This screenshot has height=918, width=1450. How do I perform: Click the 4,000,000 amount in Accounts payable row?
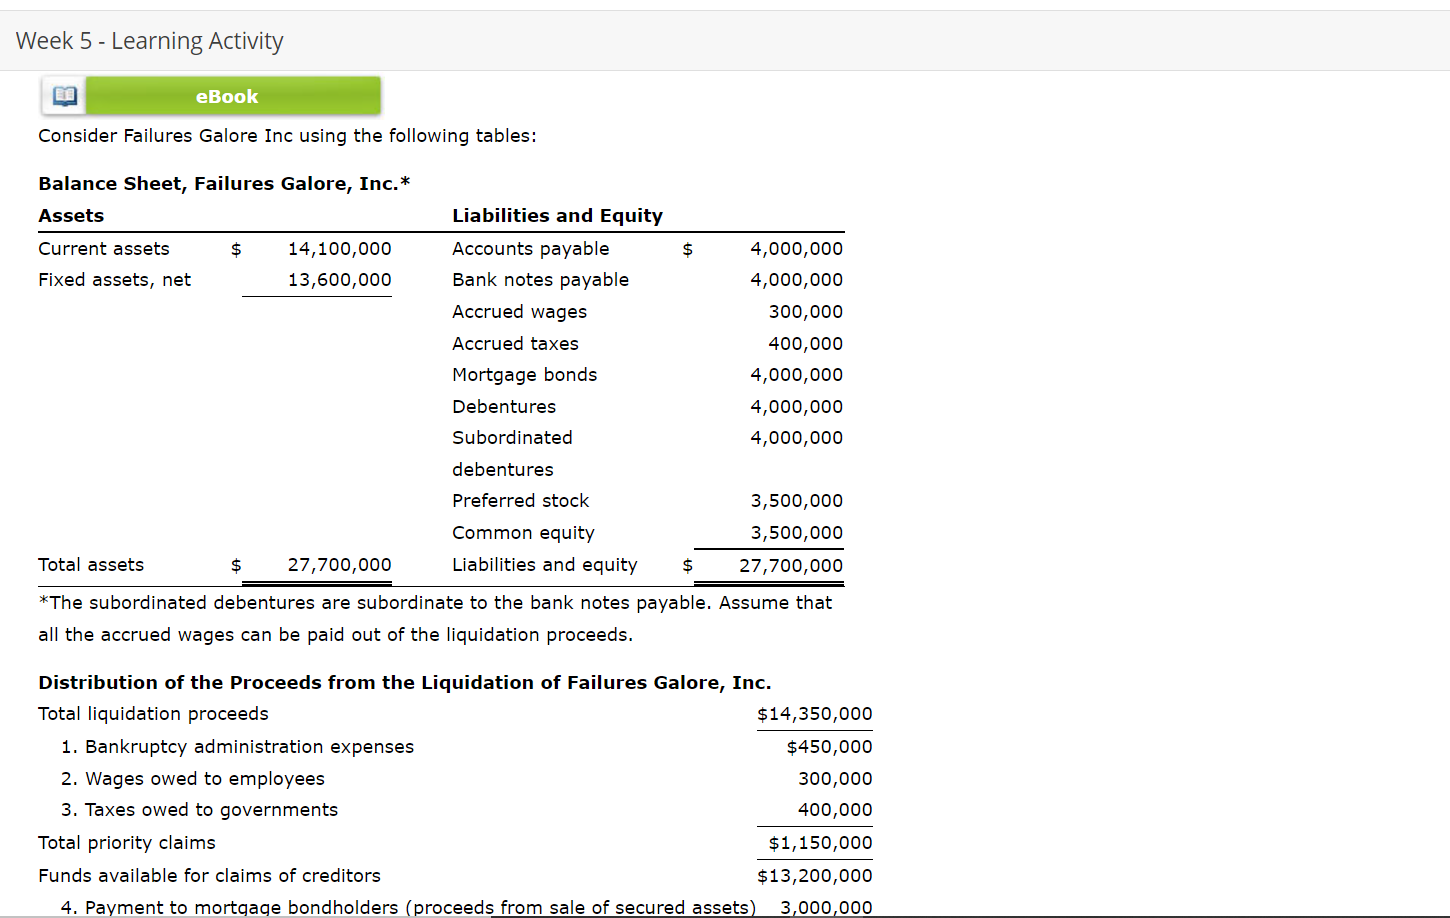tap(796, 249)
